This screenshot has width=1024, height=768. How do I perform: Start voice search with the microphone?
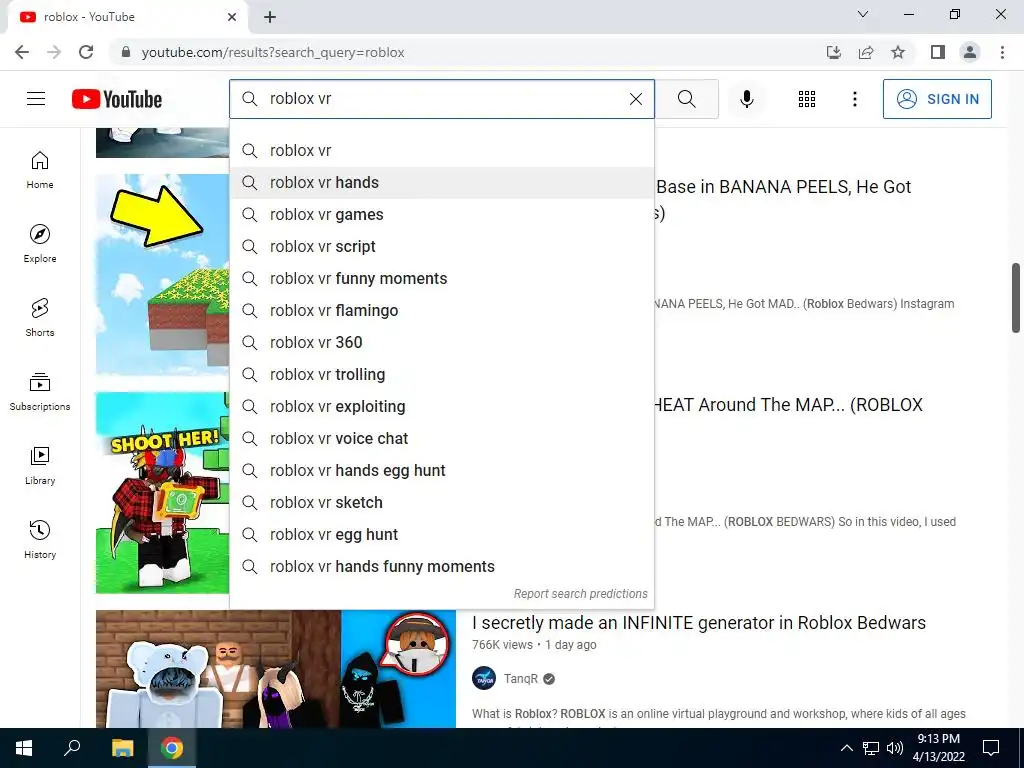point(746,99)
